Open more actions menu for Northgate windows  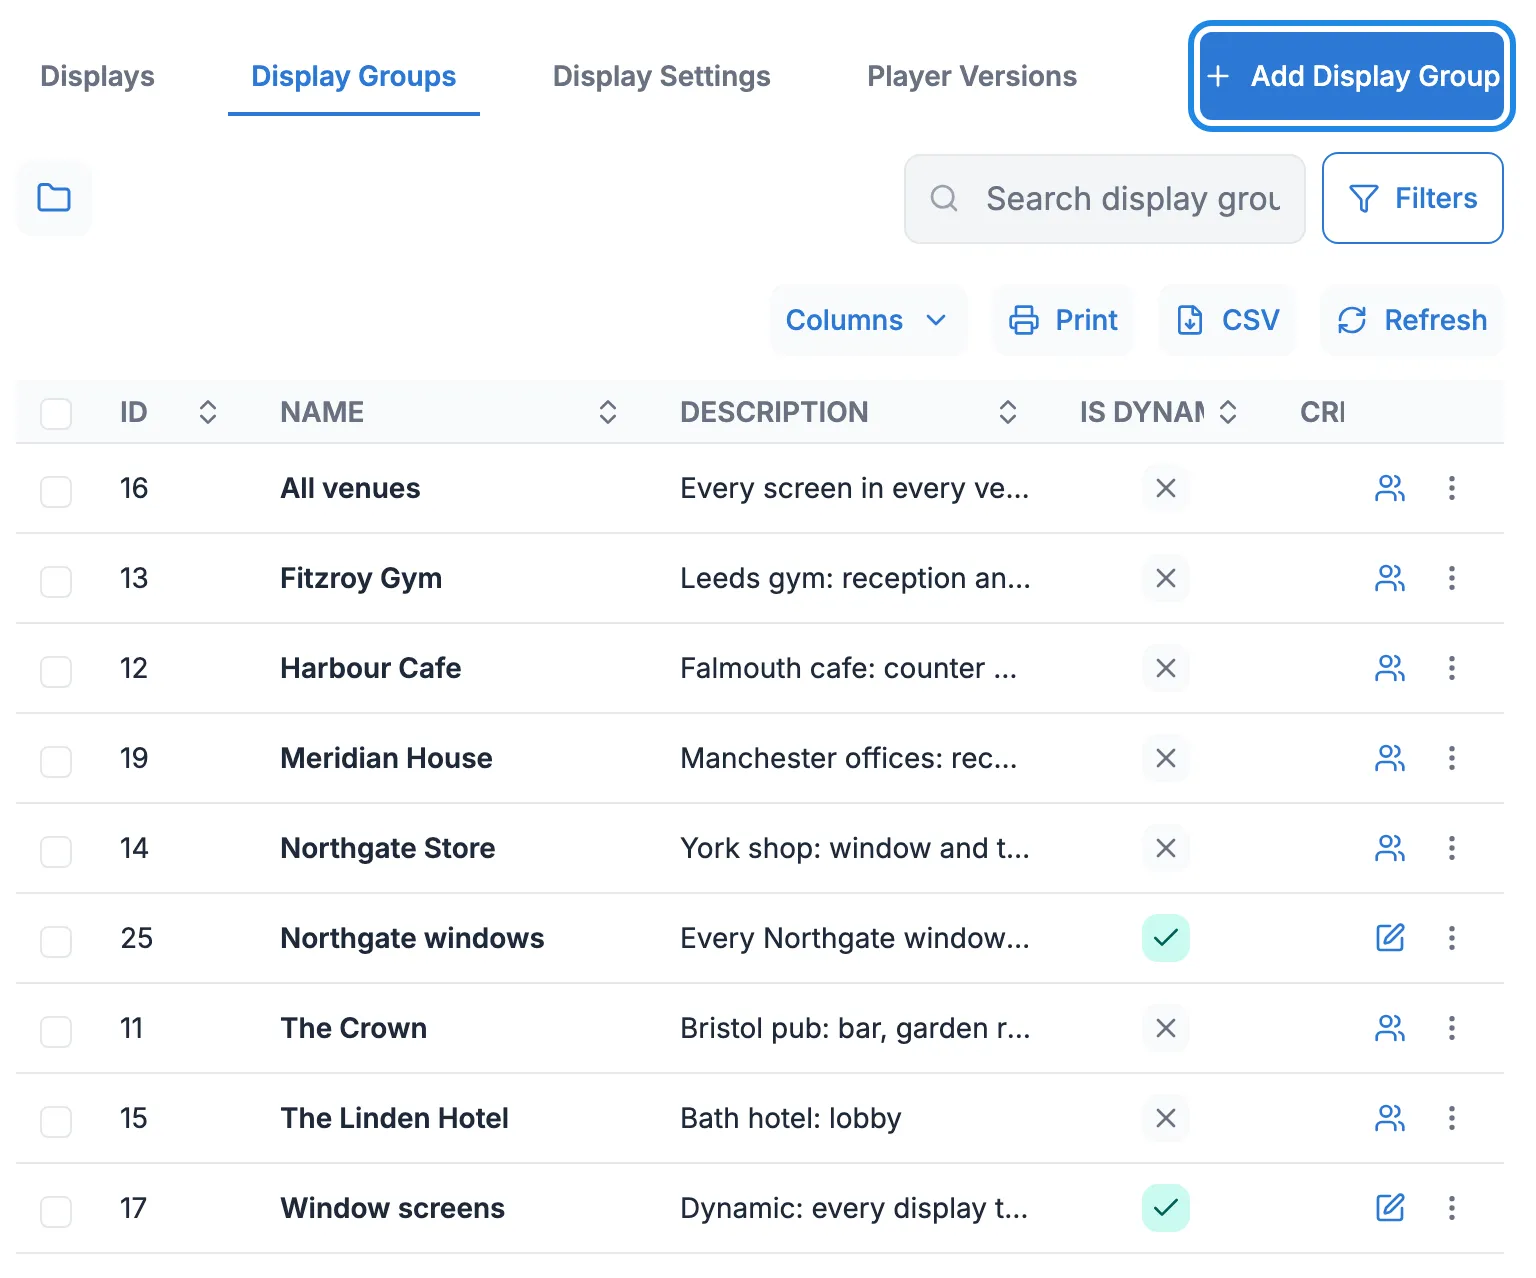(1452, 938)
